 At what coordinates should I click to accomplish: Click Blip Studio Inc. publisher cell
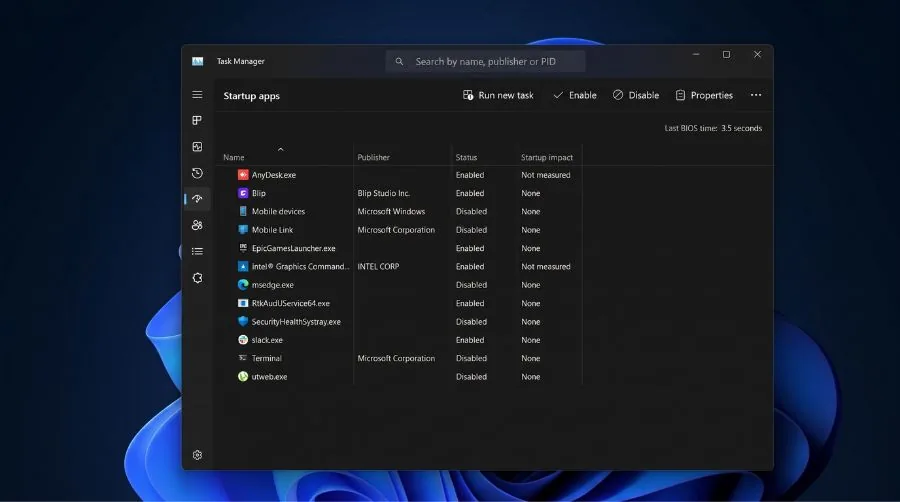(x=383, y=193)
